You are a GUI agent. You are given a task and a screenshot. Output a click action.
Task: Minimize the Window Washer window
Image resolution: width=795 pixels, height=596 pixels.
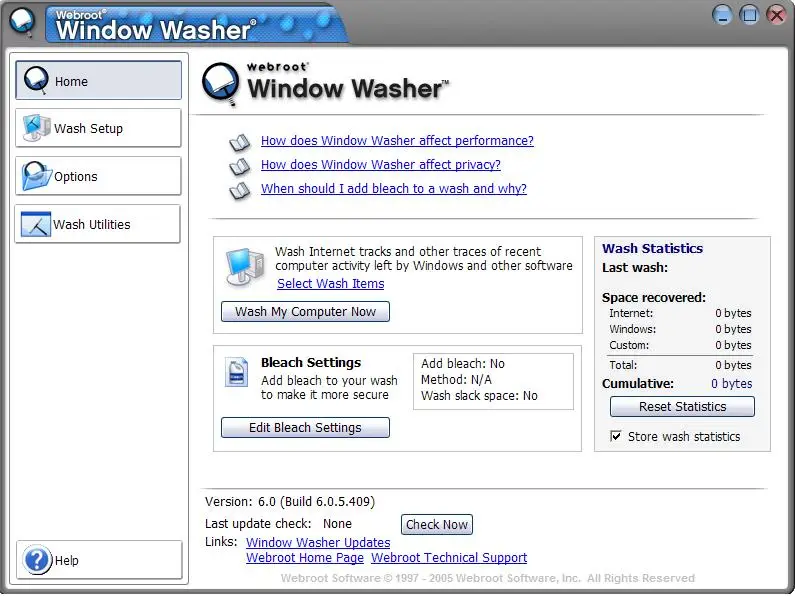coord(722,14)
